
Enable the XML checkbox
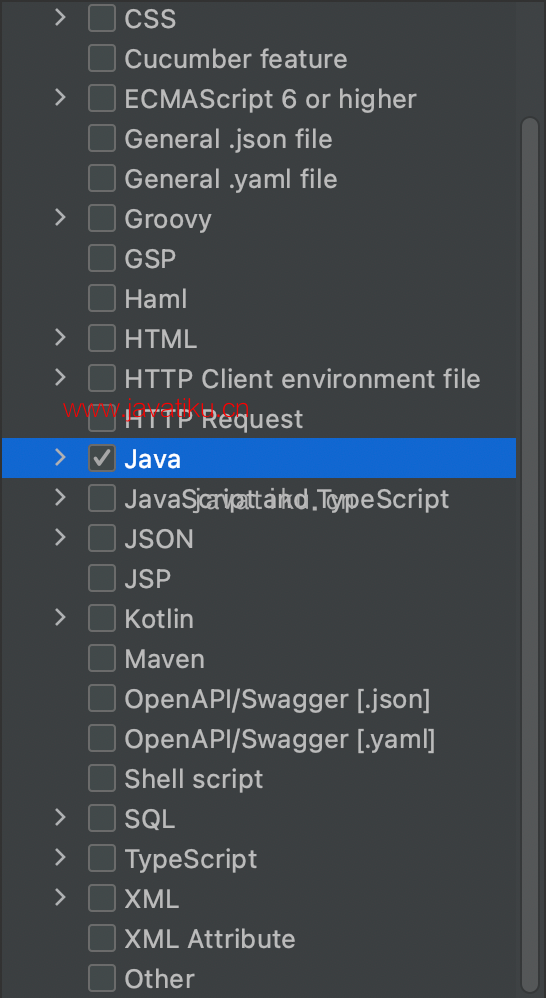click(x=102, y=899)
